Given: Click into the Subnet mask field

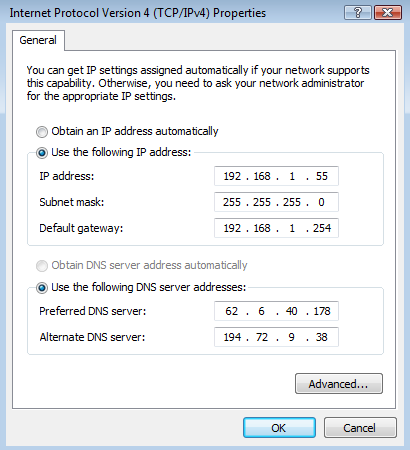Looking at the screenshot, I should [276, 202].
